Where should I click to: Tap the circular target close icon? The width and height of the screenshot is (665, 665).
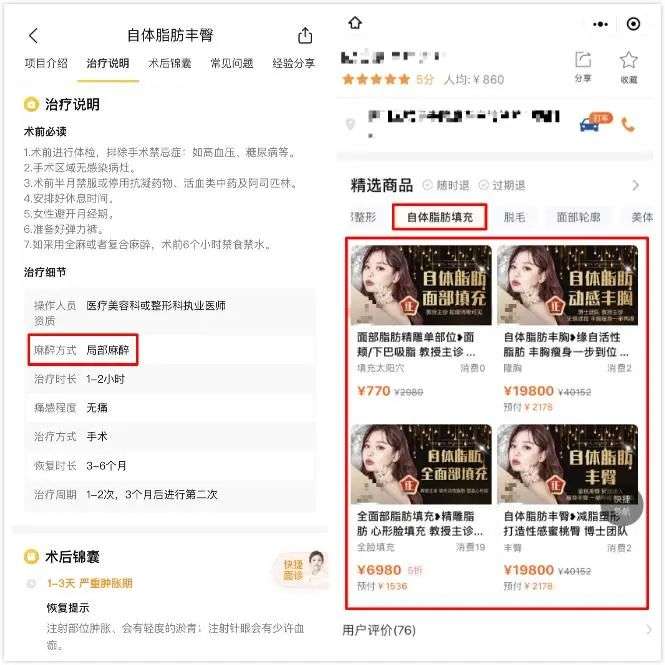tap(633, 24)
